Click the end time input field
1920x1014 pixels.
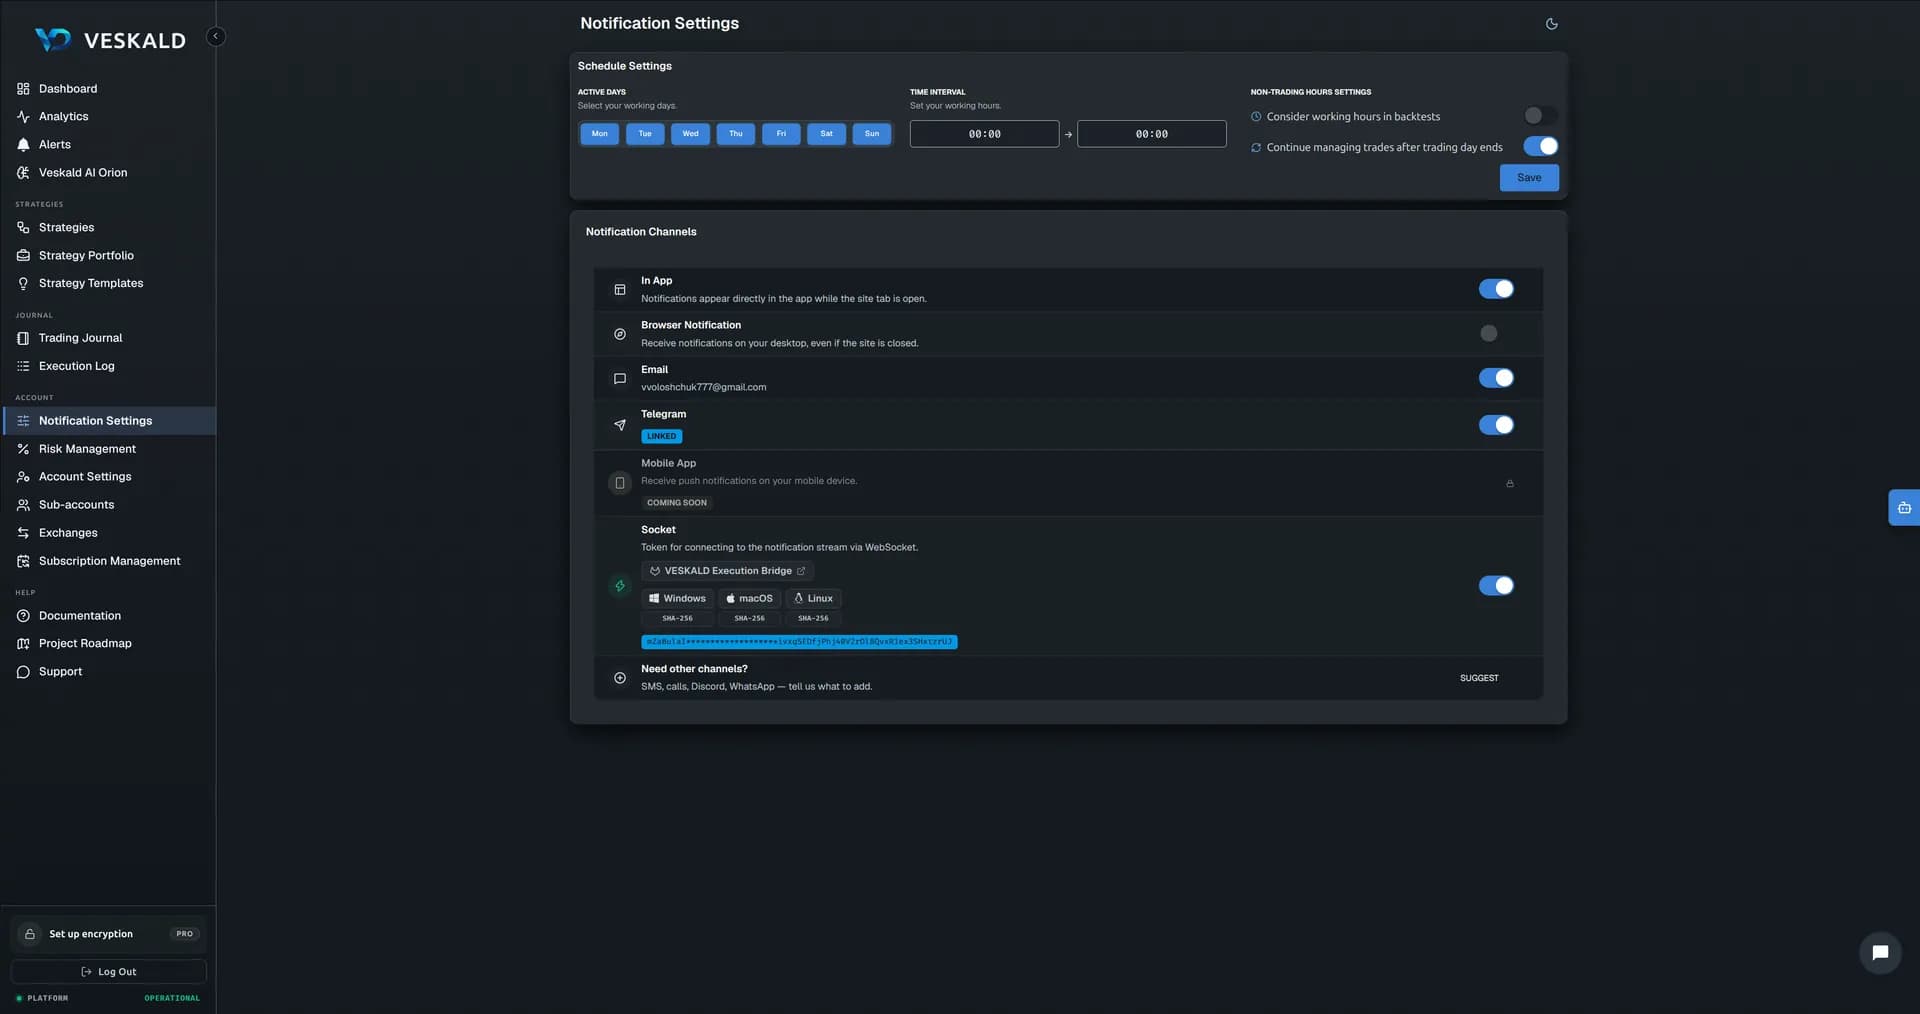pos(1151,134)
